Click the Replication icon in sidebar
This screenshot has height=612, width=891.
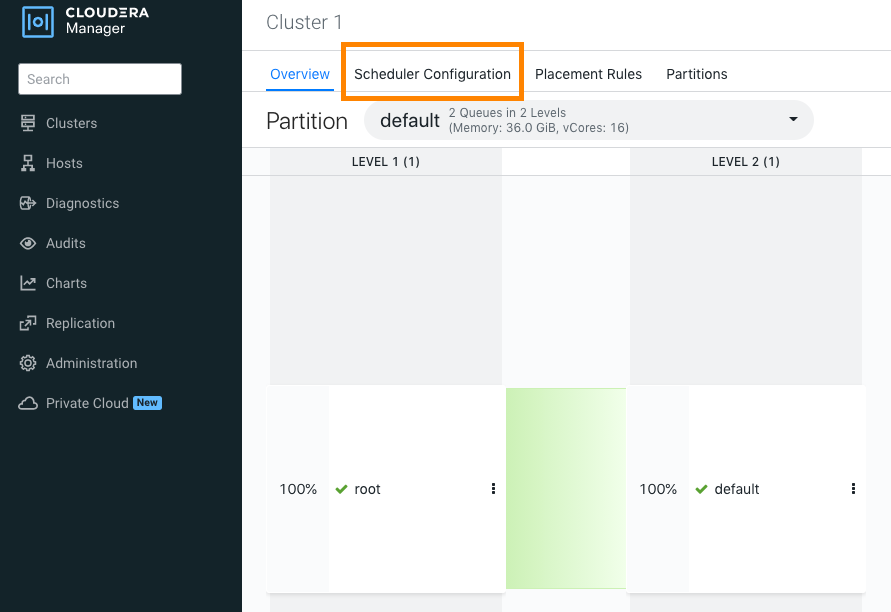point(28,323)
